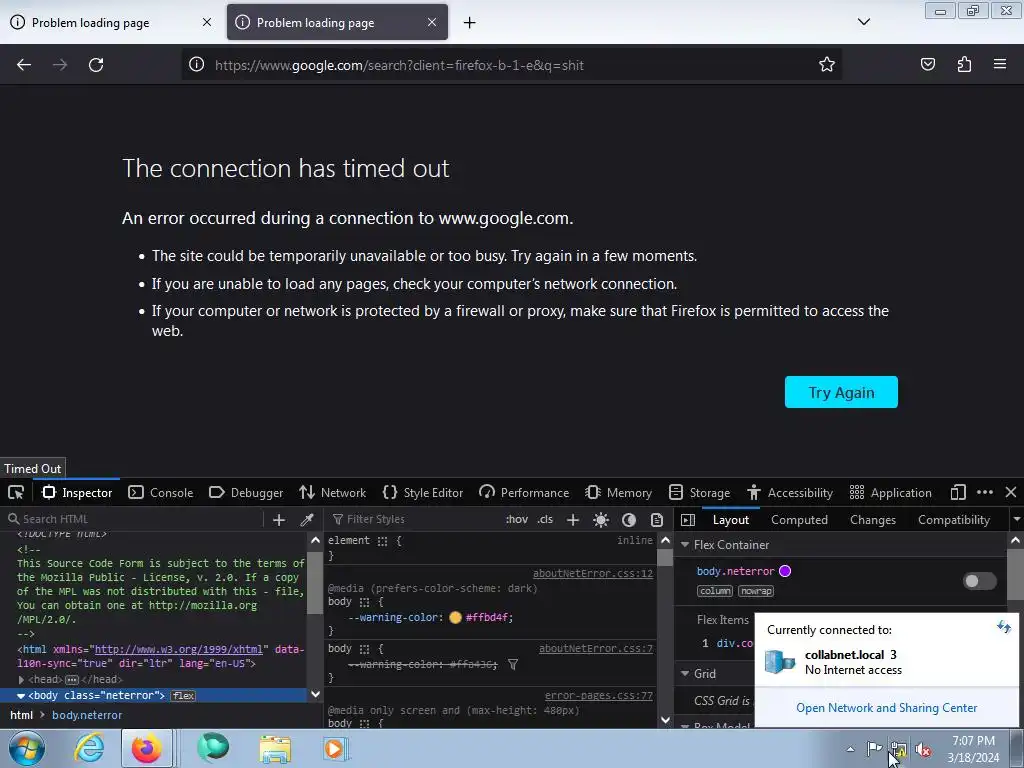
Task: Pick a color with the eyedropper icon
Action: click(x=306, y=520)
